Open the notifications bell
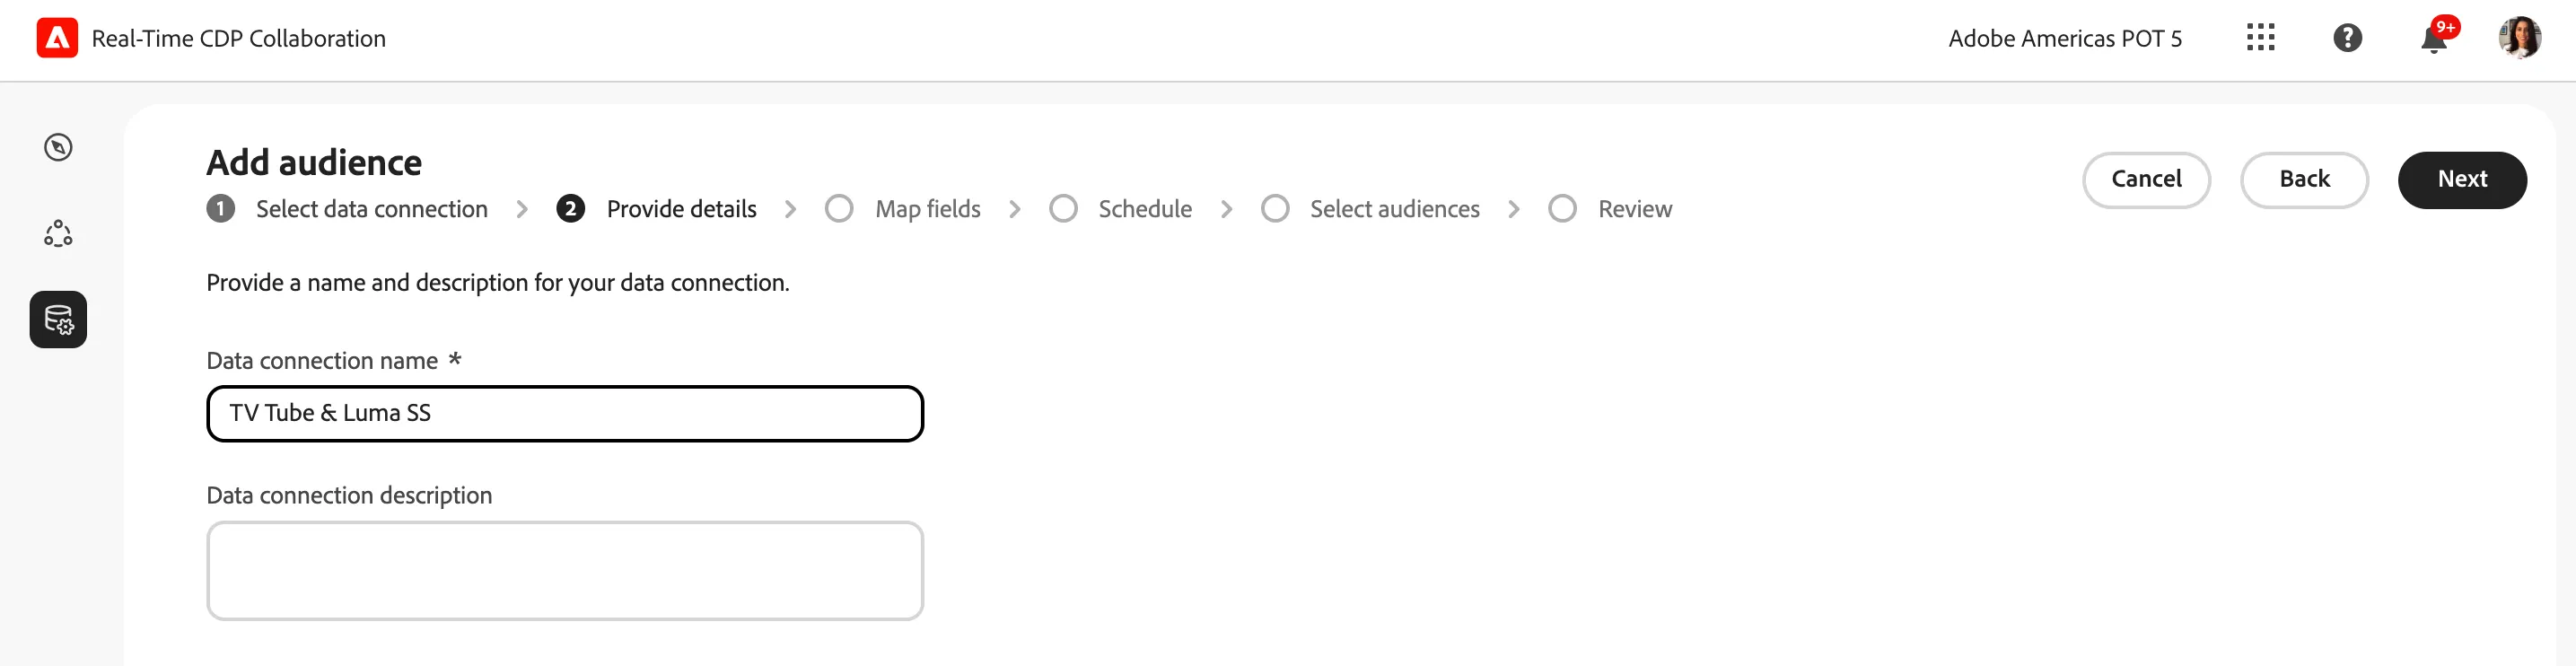 pyautogui.click(x=2434, y=39)
